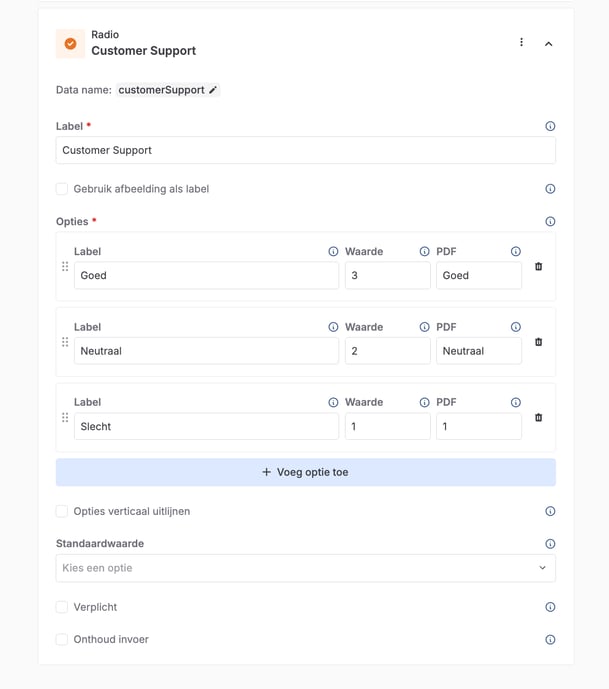Enable Onthoud invoer checkbox
Image resolution: width=609 pixels, height=689 pixels.
(x=62, y=639)
